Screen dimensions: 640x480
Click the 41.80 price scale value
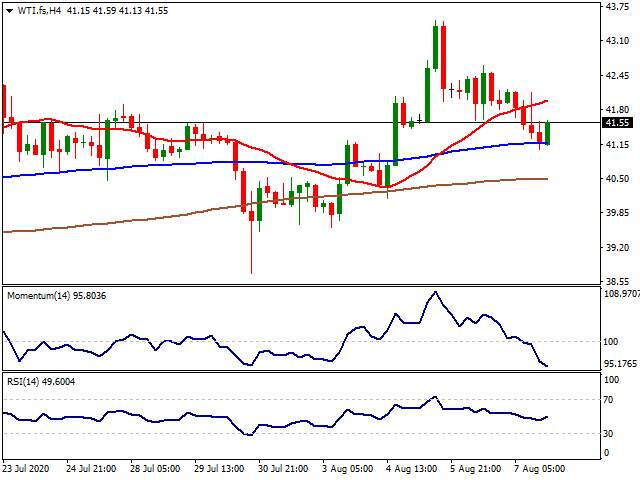[617, 109]
